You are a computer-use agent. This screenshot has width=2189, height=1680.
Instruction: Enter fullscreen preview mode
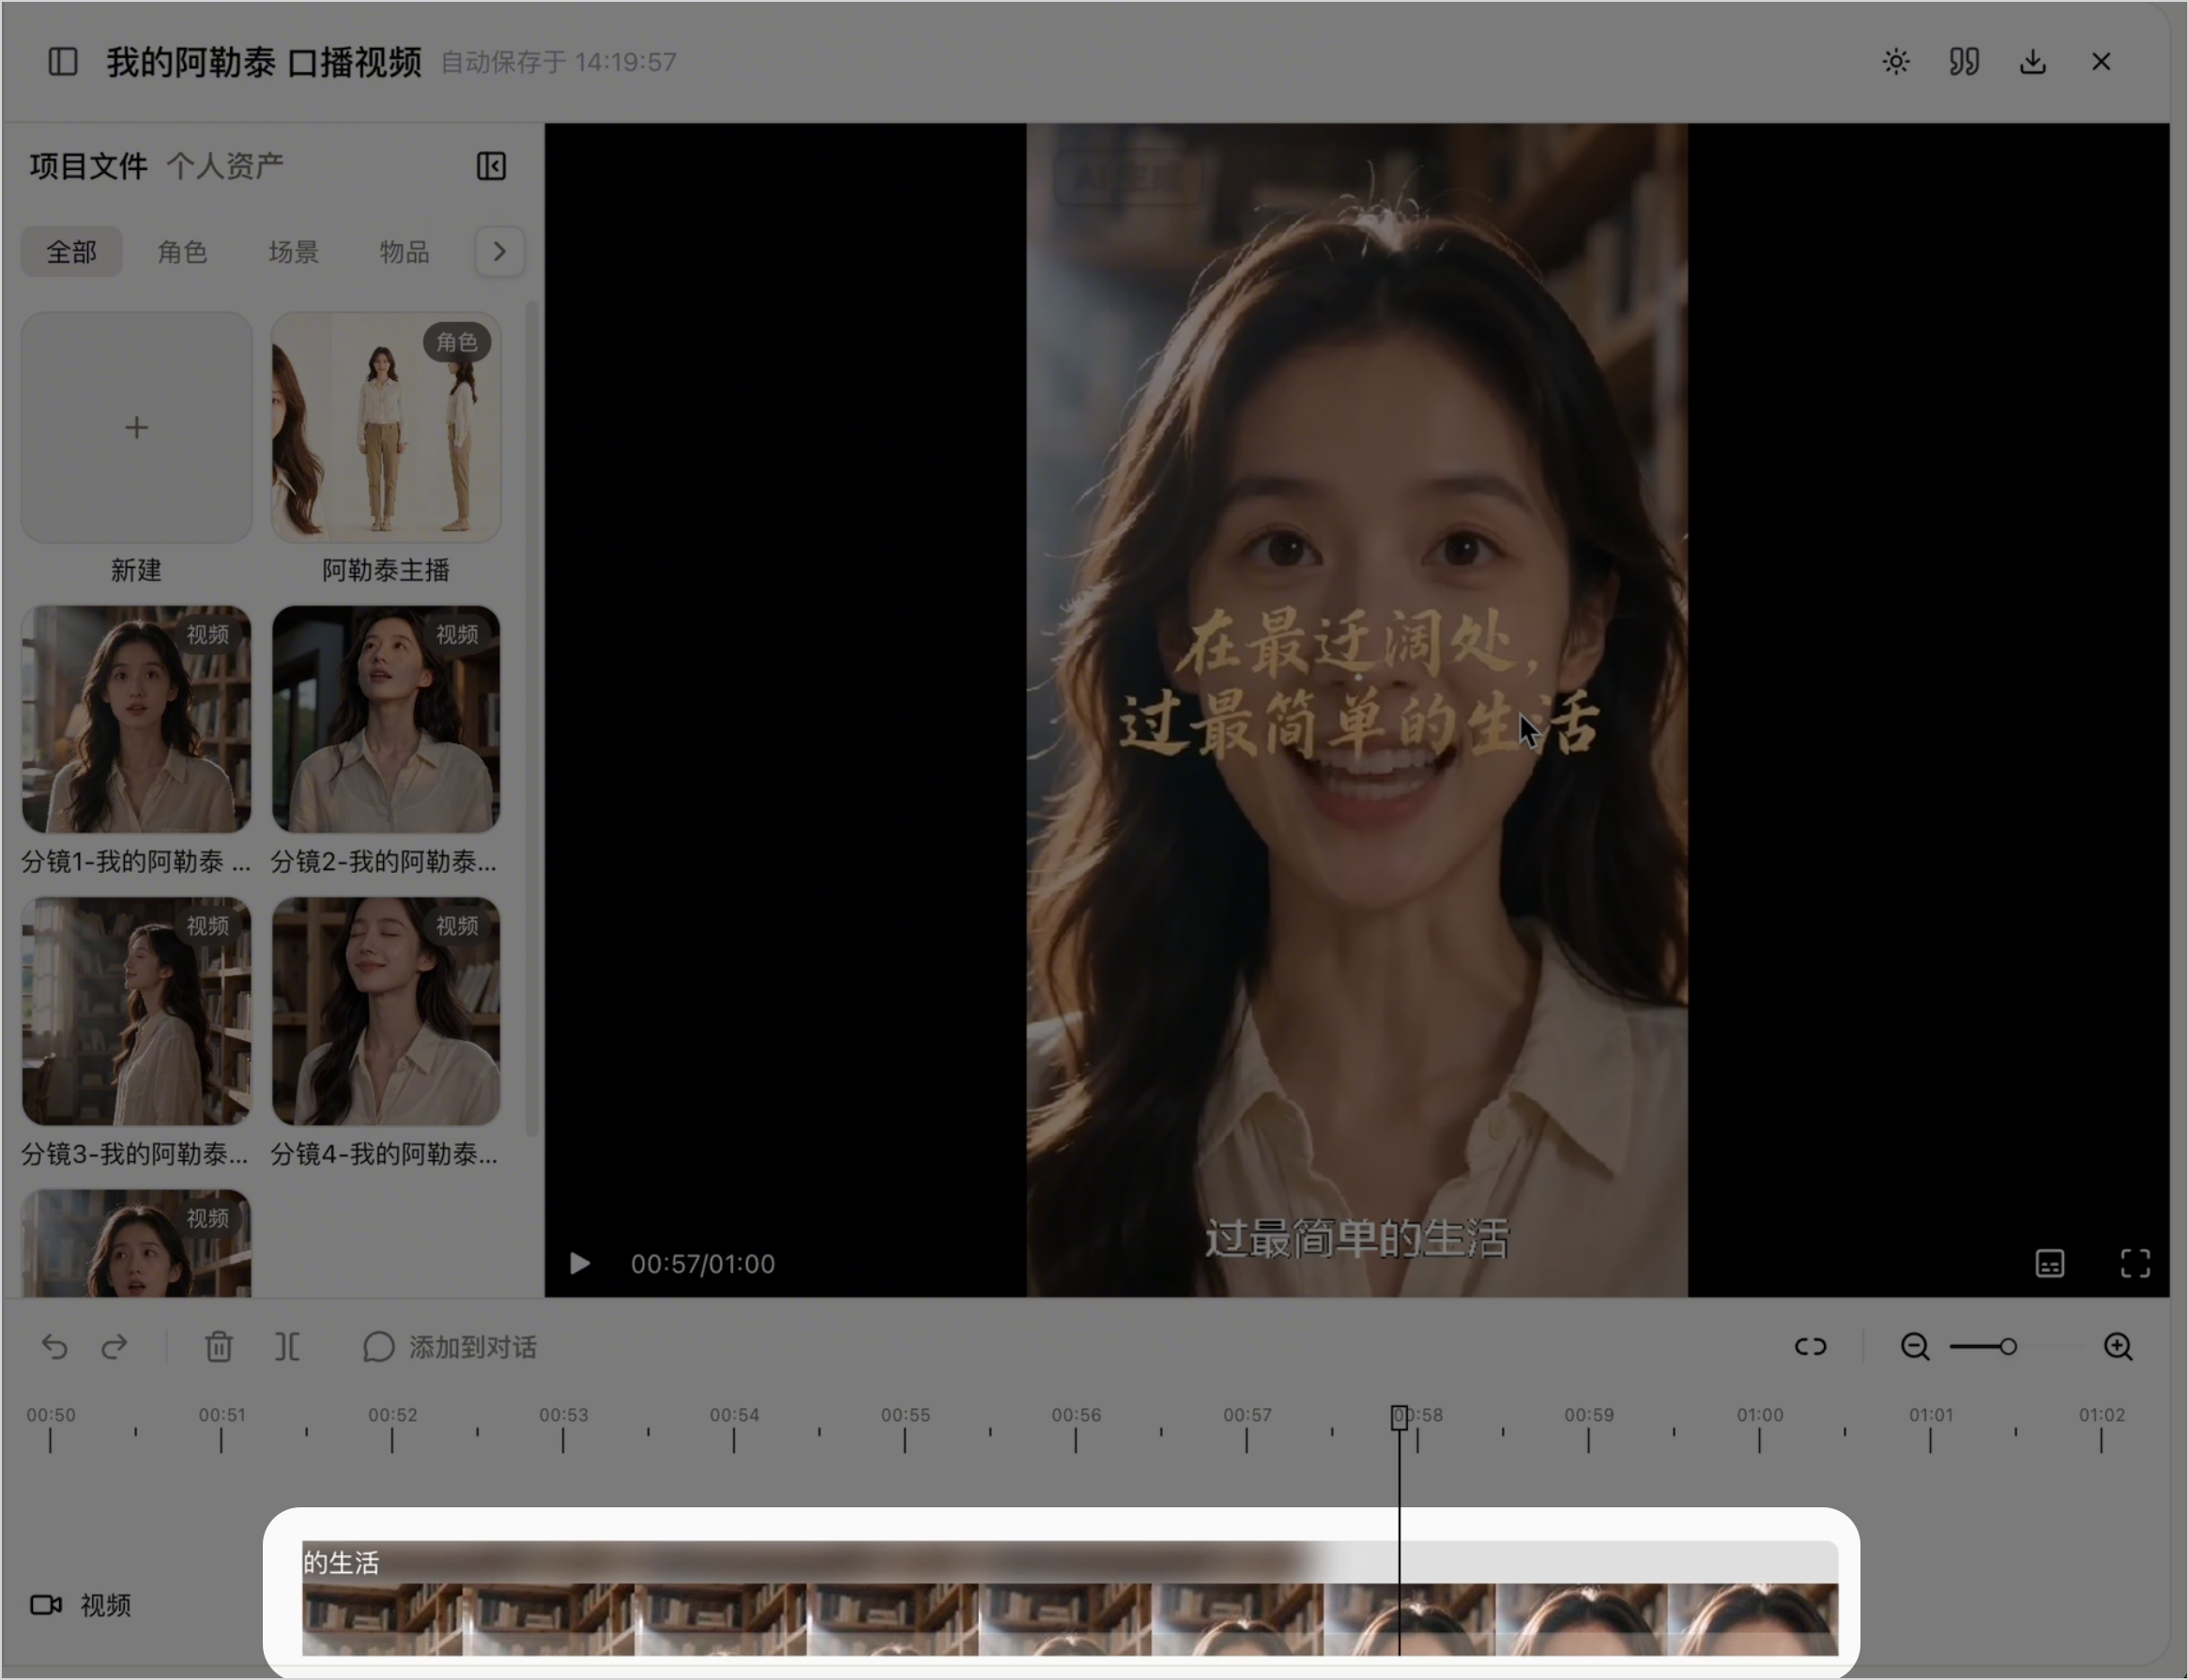click(x=2136, y=1263)
